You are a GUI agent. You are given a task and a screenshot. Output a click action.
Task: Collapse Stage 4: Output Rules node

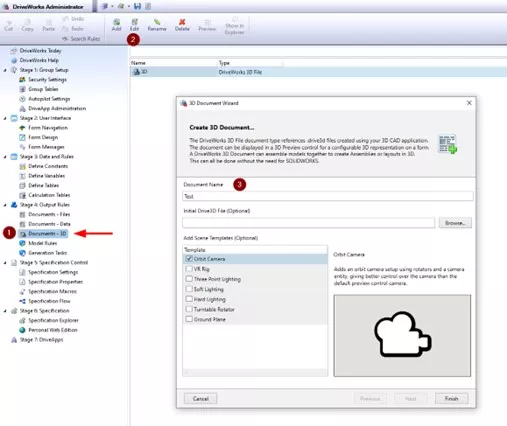tap(5, 205)
